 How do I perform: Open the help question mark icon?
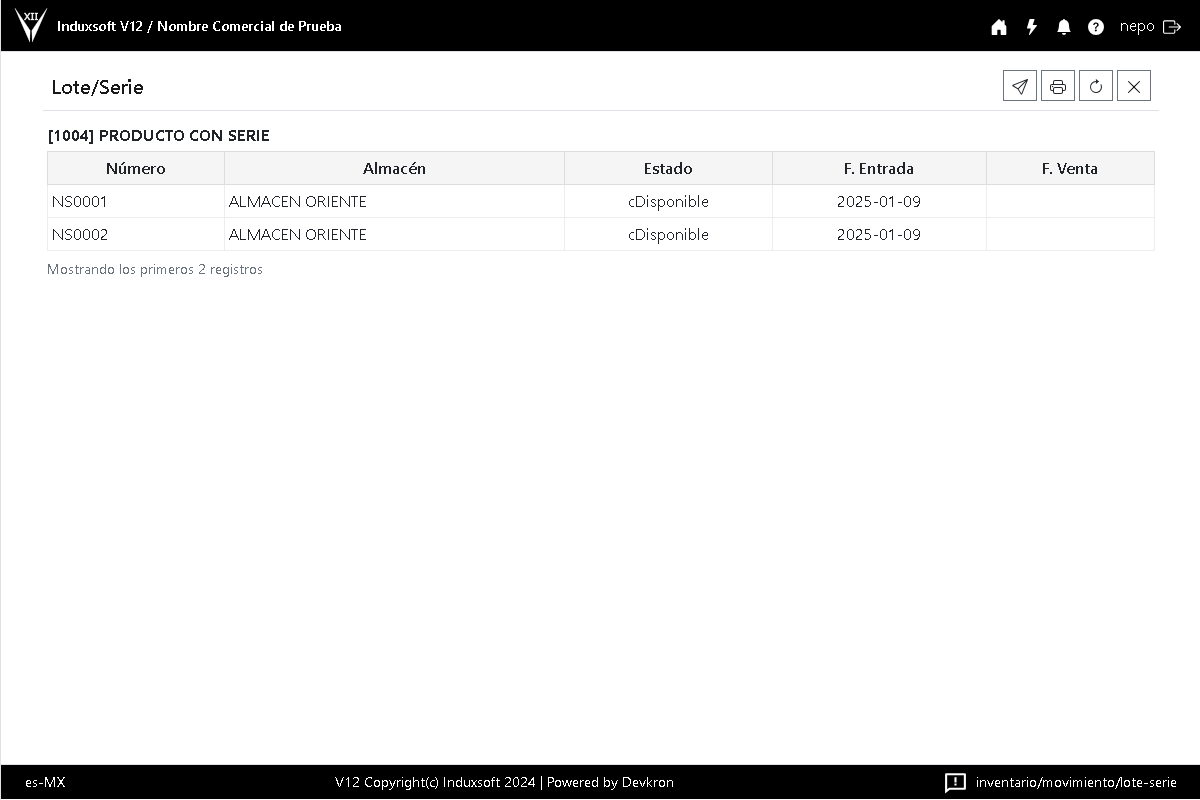click(1096, 27)
